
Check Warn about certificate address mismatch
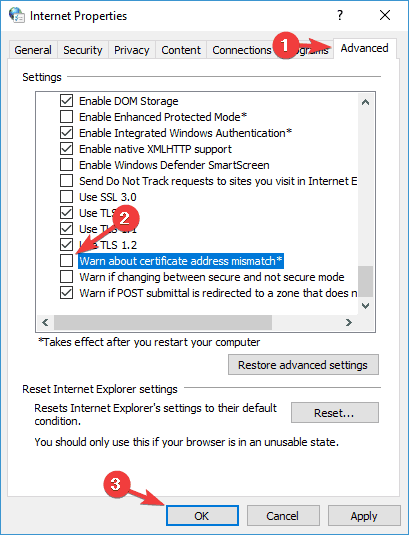pyautogui.click(x=66, y=260)
